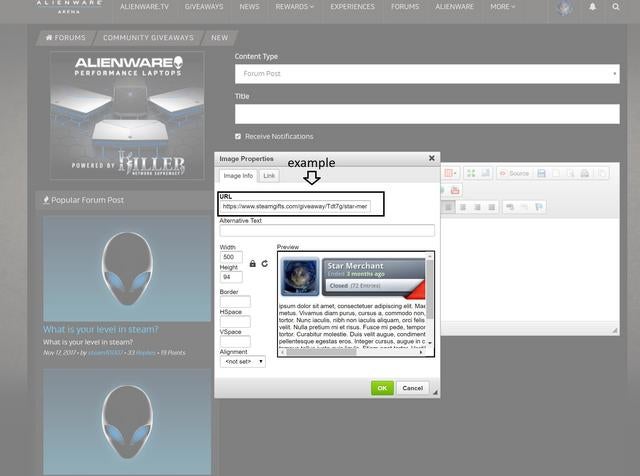This screenshot has width=640, height=476.
Task: Open the Experiences menu item
Action: [352, 7]
